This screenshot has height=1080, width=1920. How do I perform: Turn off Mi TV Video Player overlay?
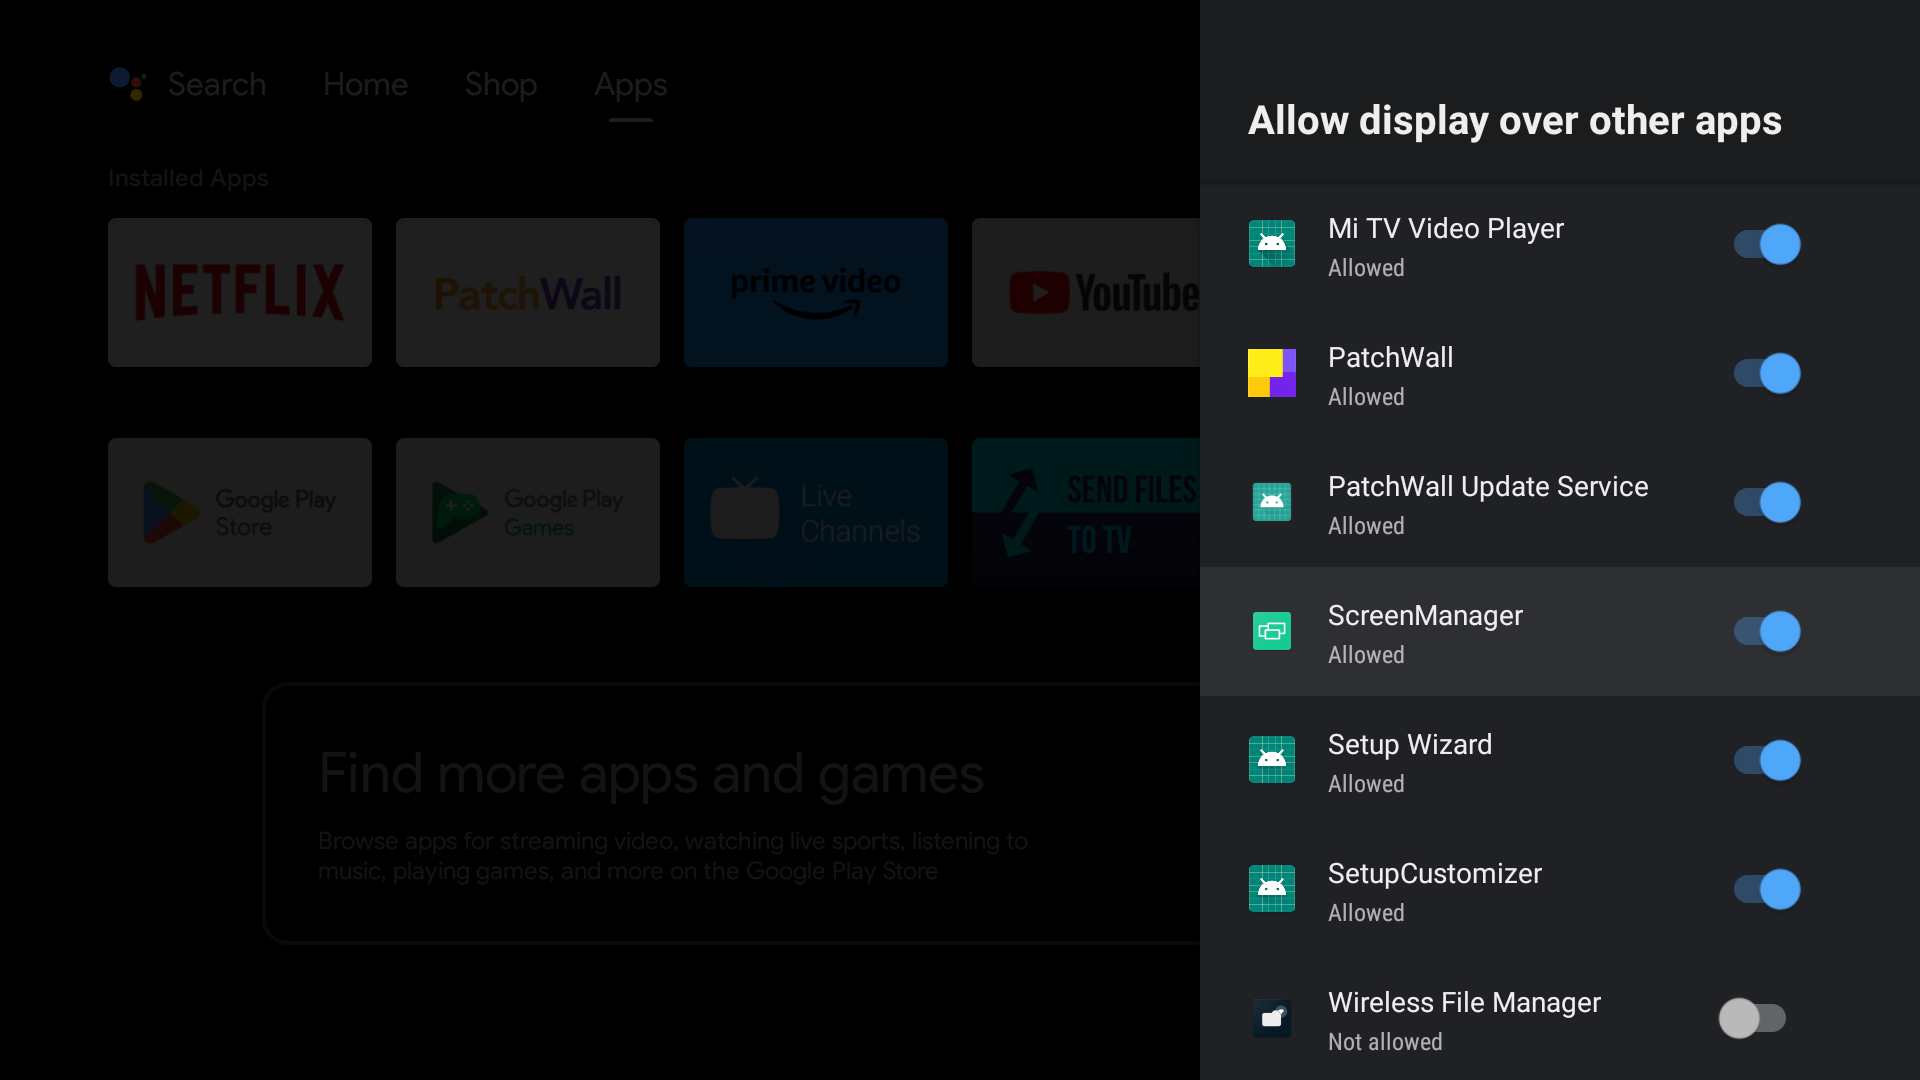point(1767,244)
